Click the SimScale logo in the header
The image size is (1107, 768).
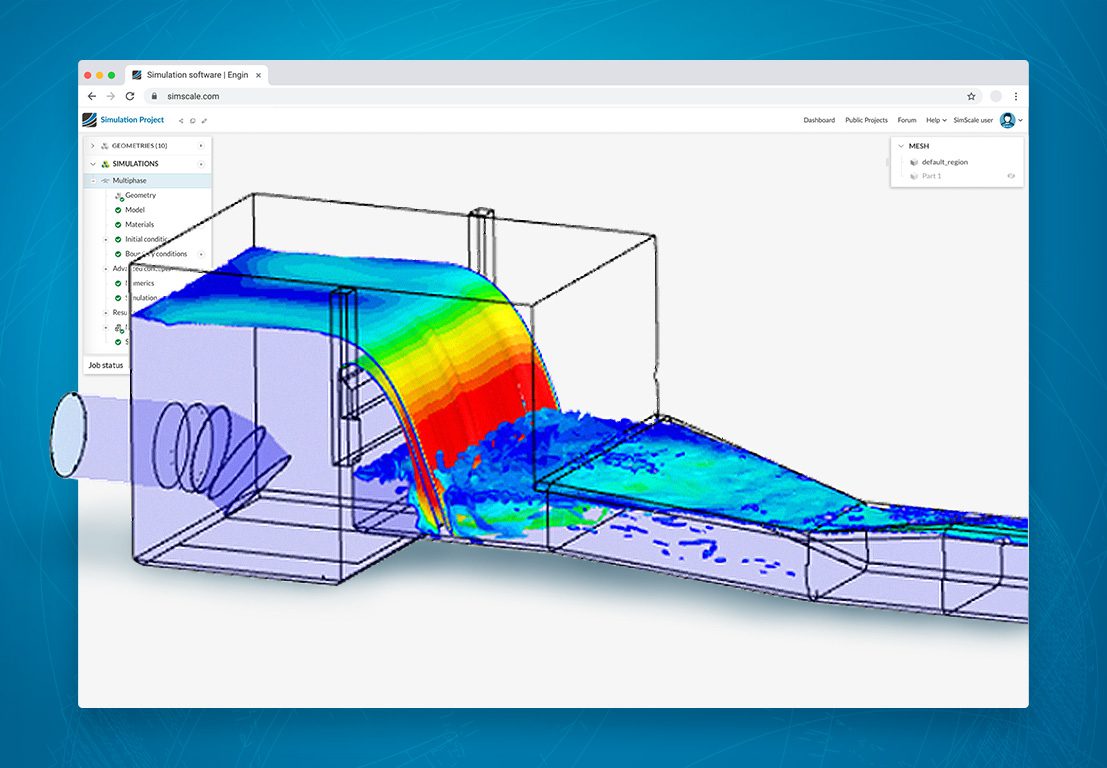click(88, 120)
